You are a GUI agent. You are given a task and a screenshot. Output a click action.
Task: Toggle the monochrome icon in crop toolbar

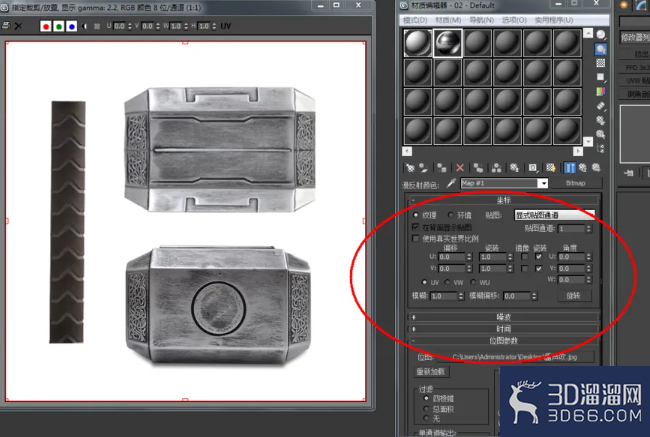click(x=97, y=26)
